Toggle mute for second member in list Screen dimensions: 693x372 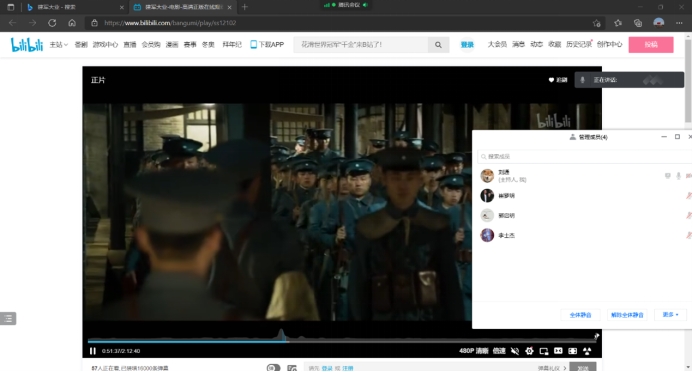(689, 195)
